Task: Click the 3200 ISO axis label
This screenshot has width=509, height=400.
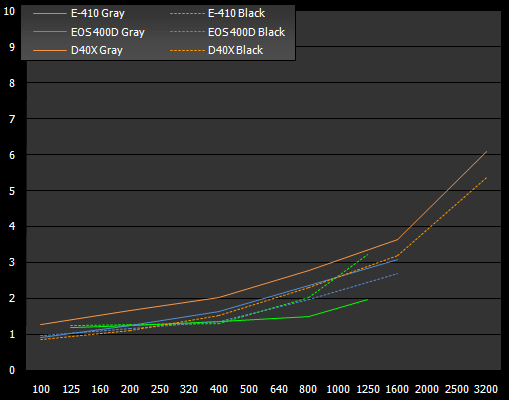Action: pyautogui.click(x=486, y=389)
